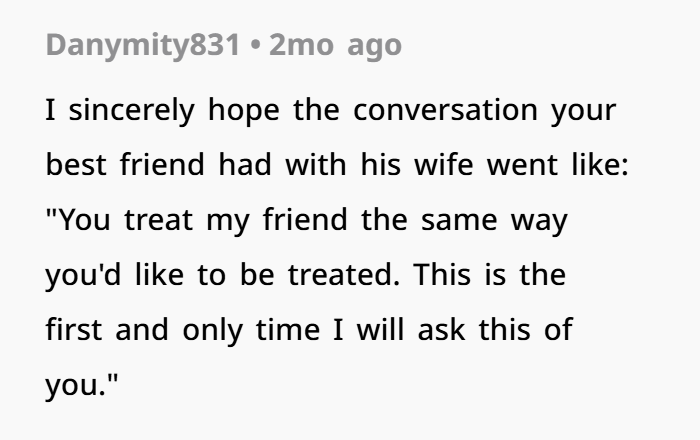700x440 pixels.
Task: Click "ask this of" near the line end
Action: pos(495,329)
